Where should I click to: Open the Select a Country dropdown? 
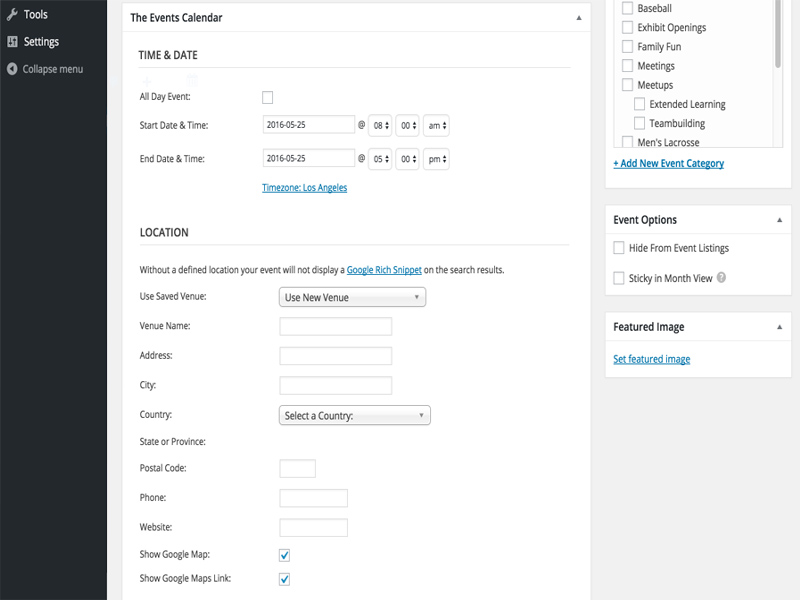point(353,414)
